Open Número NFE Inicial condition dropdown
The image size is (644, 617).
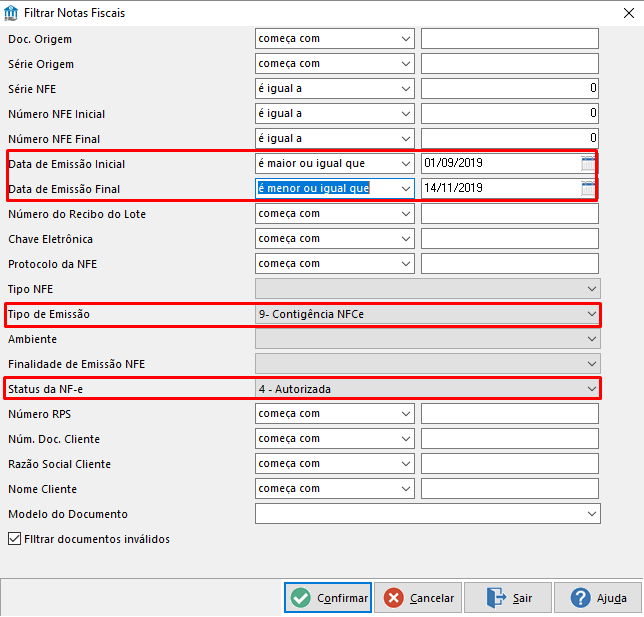tap(335, 114)
